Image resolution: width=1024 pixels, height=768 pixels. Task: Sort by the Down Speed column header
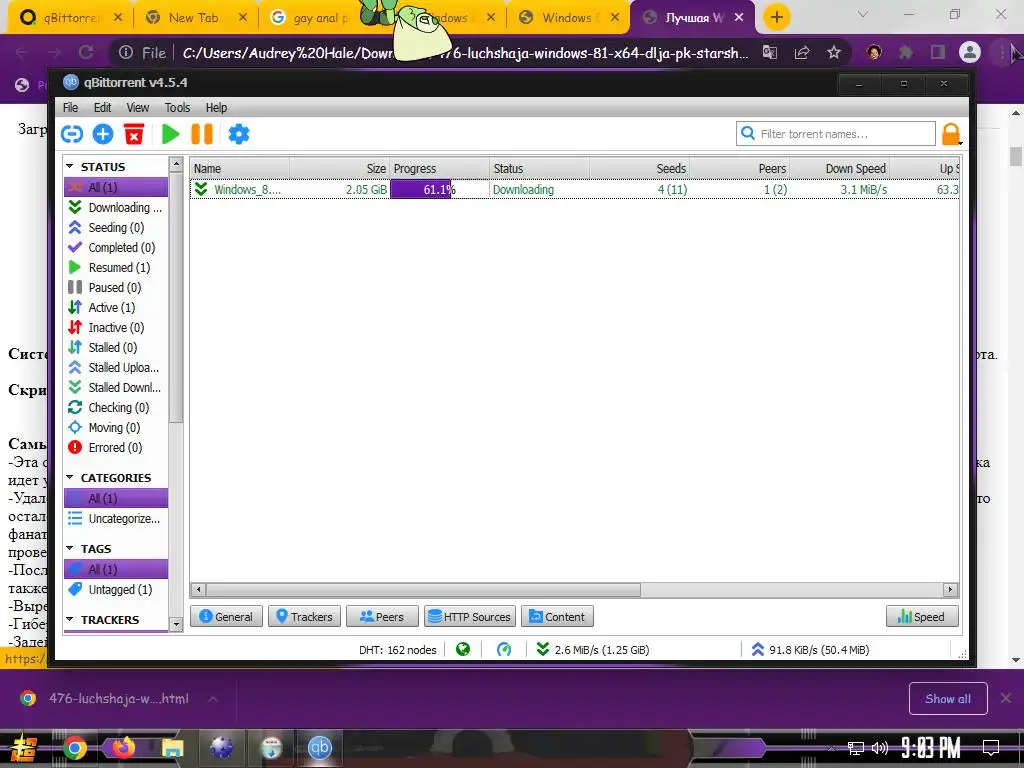click(x=840, y=168)
